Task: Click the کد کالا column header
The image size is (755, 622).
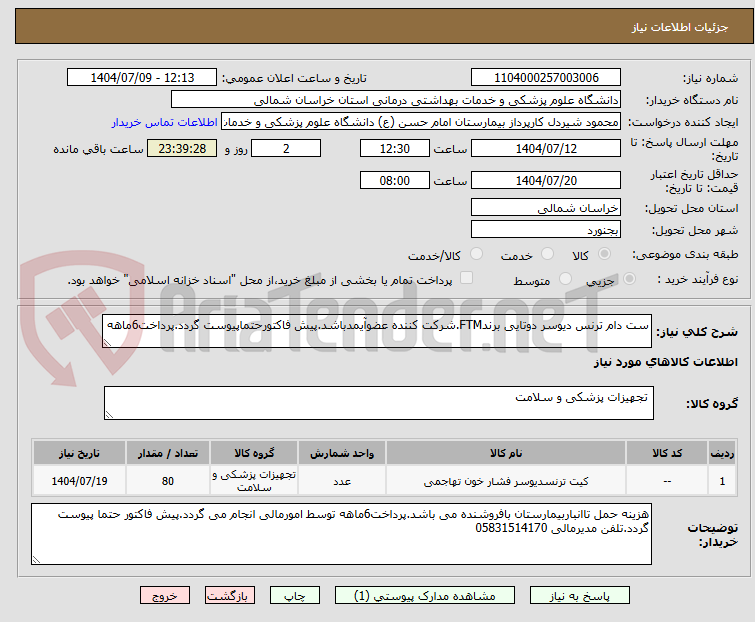Action: [x=667, y=454]
